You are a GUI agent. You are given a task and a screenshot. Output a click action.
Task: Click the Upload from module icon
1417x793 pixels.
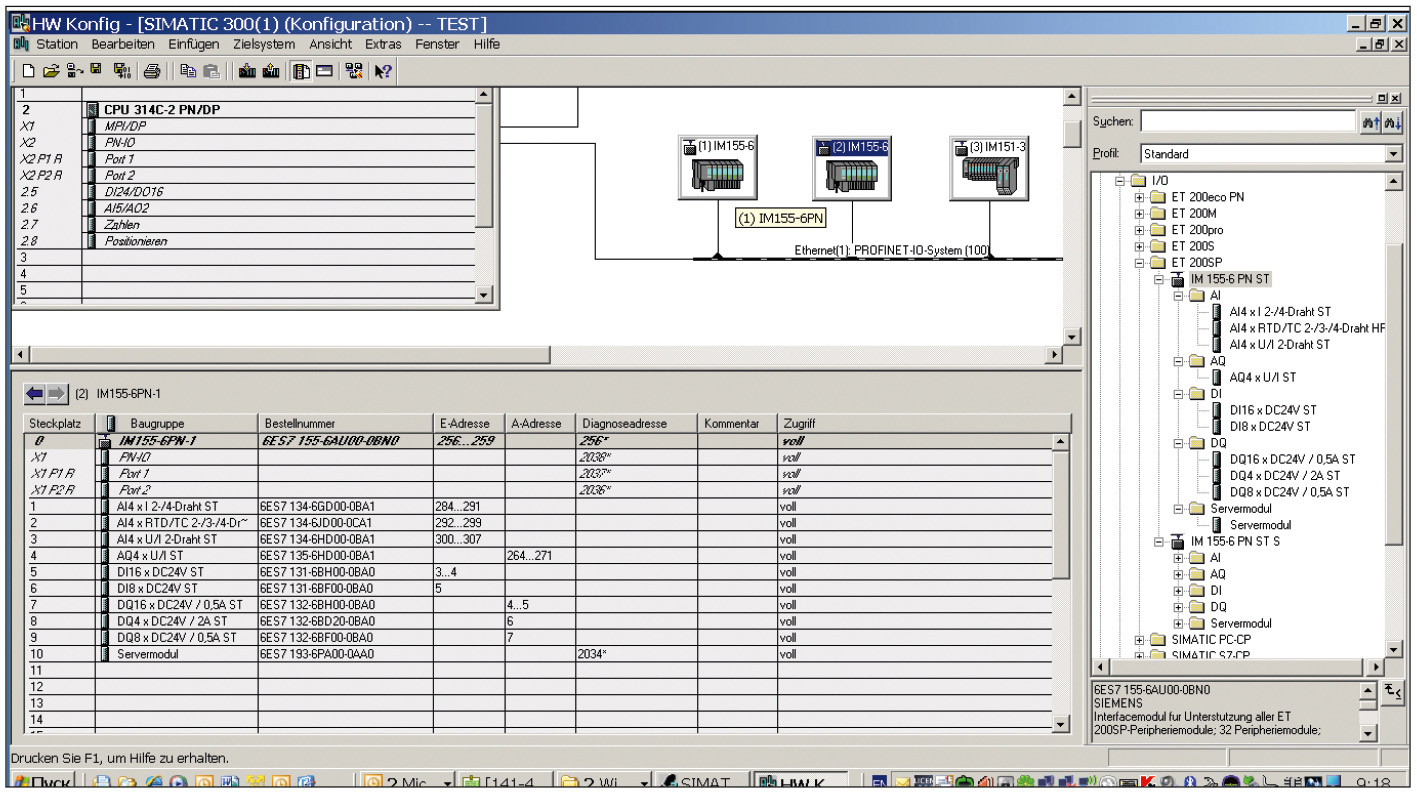click(x=270, y=70)
